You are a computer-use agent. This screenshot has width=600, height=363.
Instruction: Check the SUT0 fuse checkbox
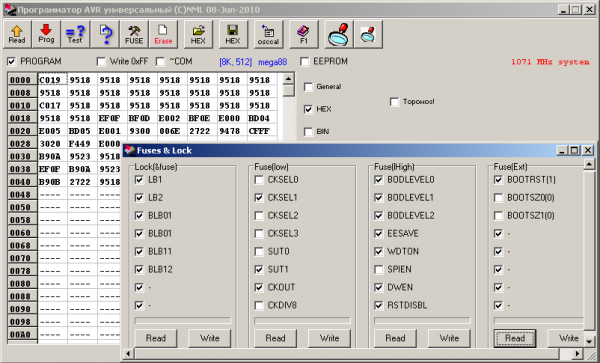tap(259, 252)
